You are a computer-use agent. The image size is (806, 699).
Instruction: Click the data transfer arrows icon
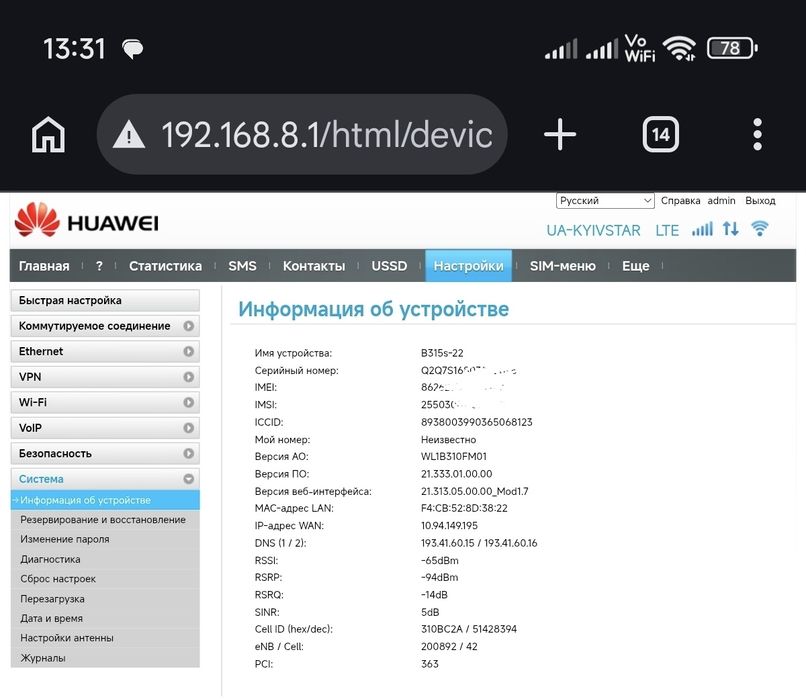(x=730, y=229)
